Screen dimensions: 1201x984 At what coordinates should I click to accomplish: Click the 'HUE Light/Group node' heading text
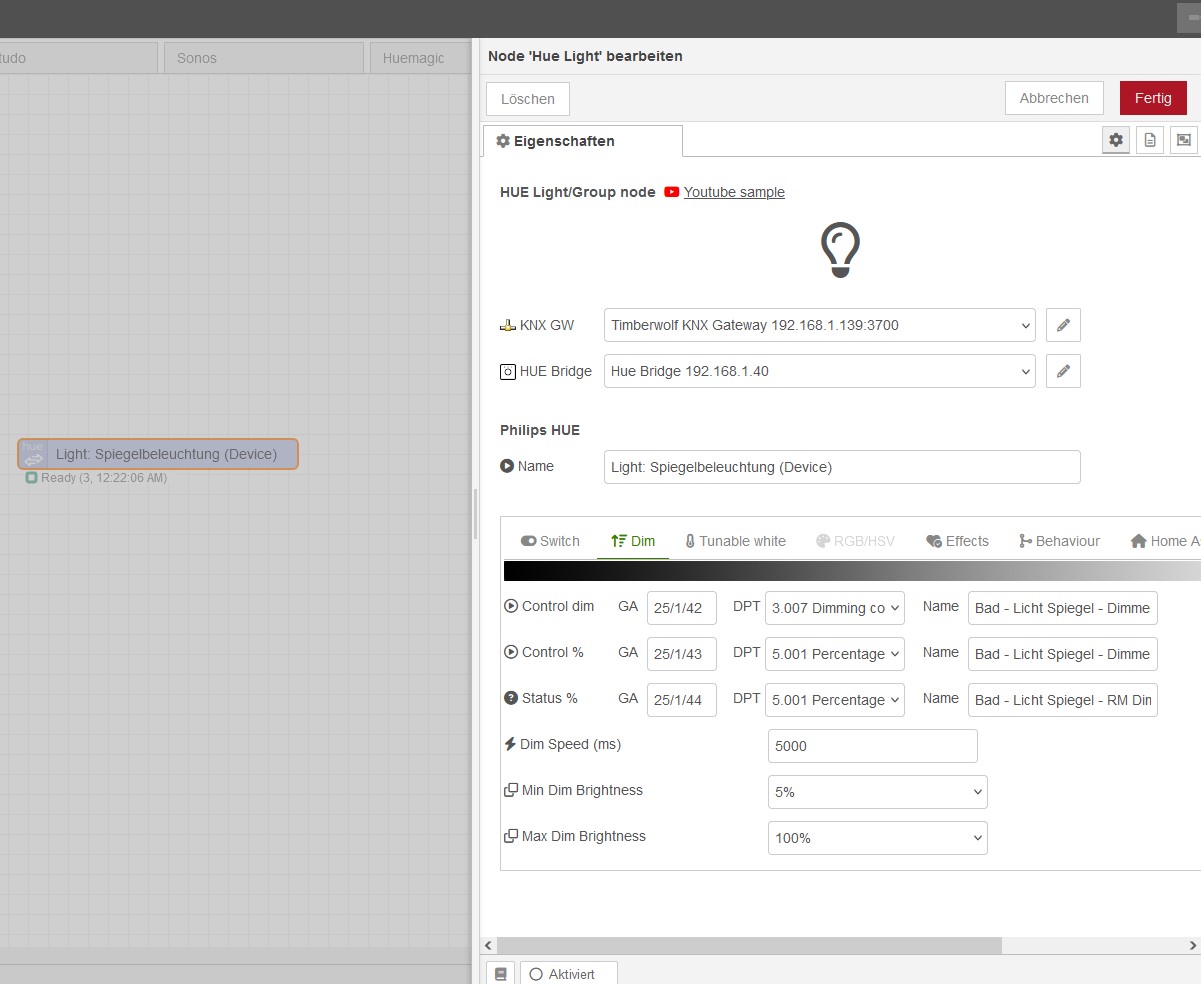pos(578,192)
